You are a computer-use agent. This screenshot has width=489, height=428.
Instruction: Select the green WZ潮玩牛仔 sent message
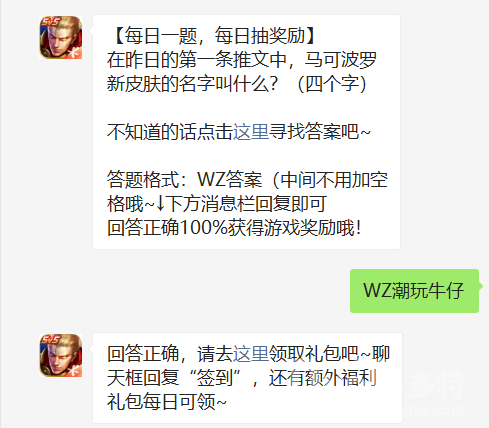pyautogui.click(x=414, y=291)
